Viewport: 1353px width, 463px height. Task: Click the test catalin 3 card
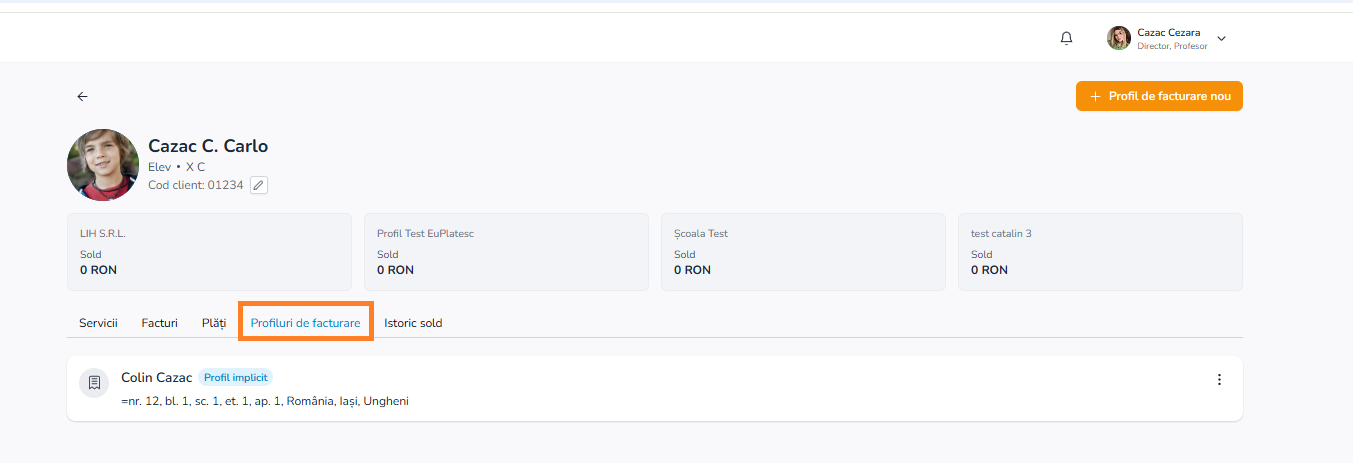1100,252
